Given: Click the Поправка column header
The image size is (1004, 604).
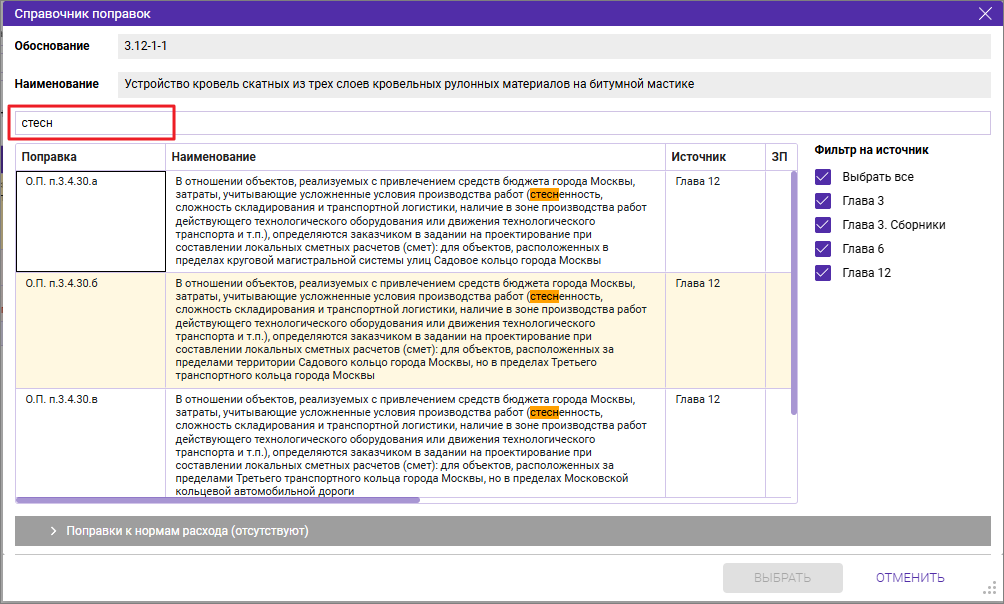Looking at the screenshot, I should [91, 157].
